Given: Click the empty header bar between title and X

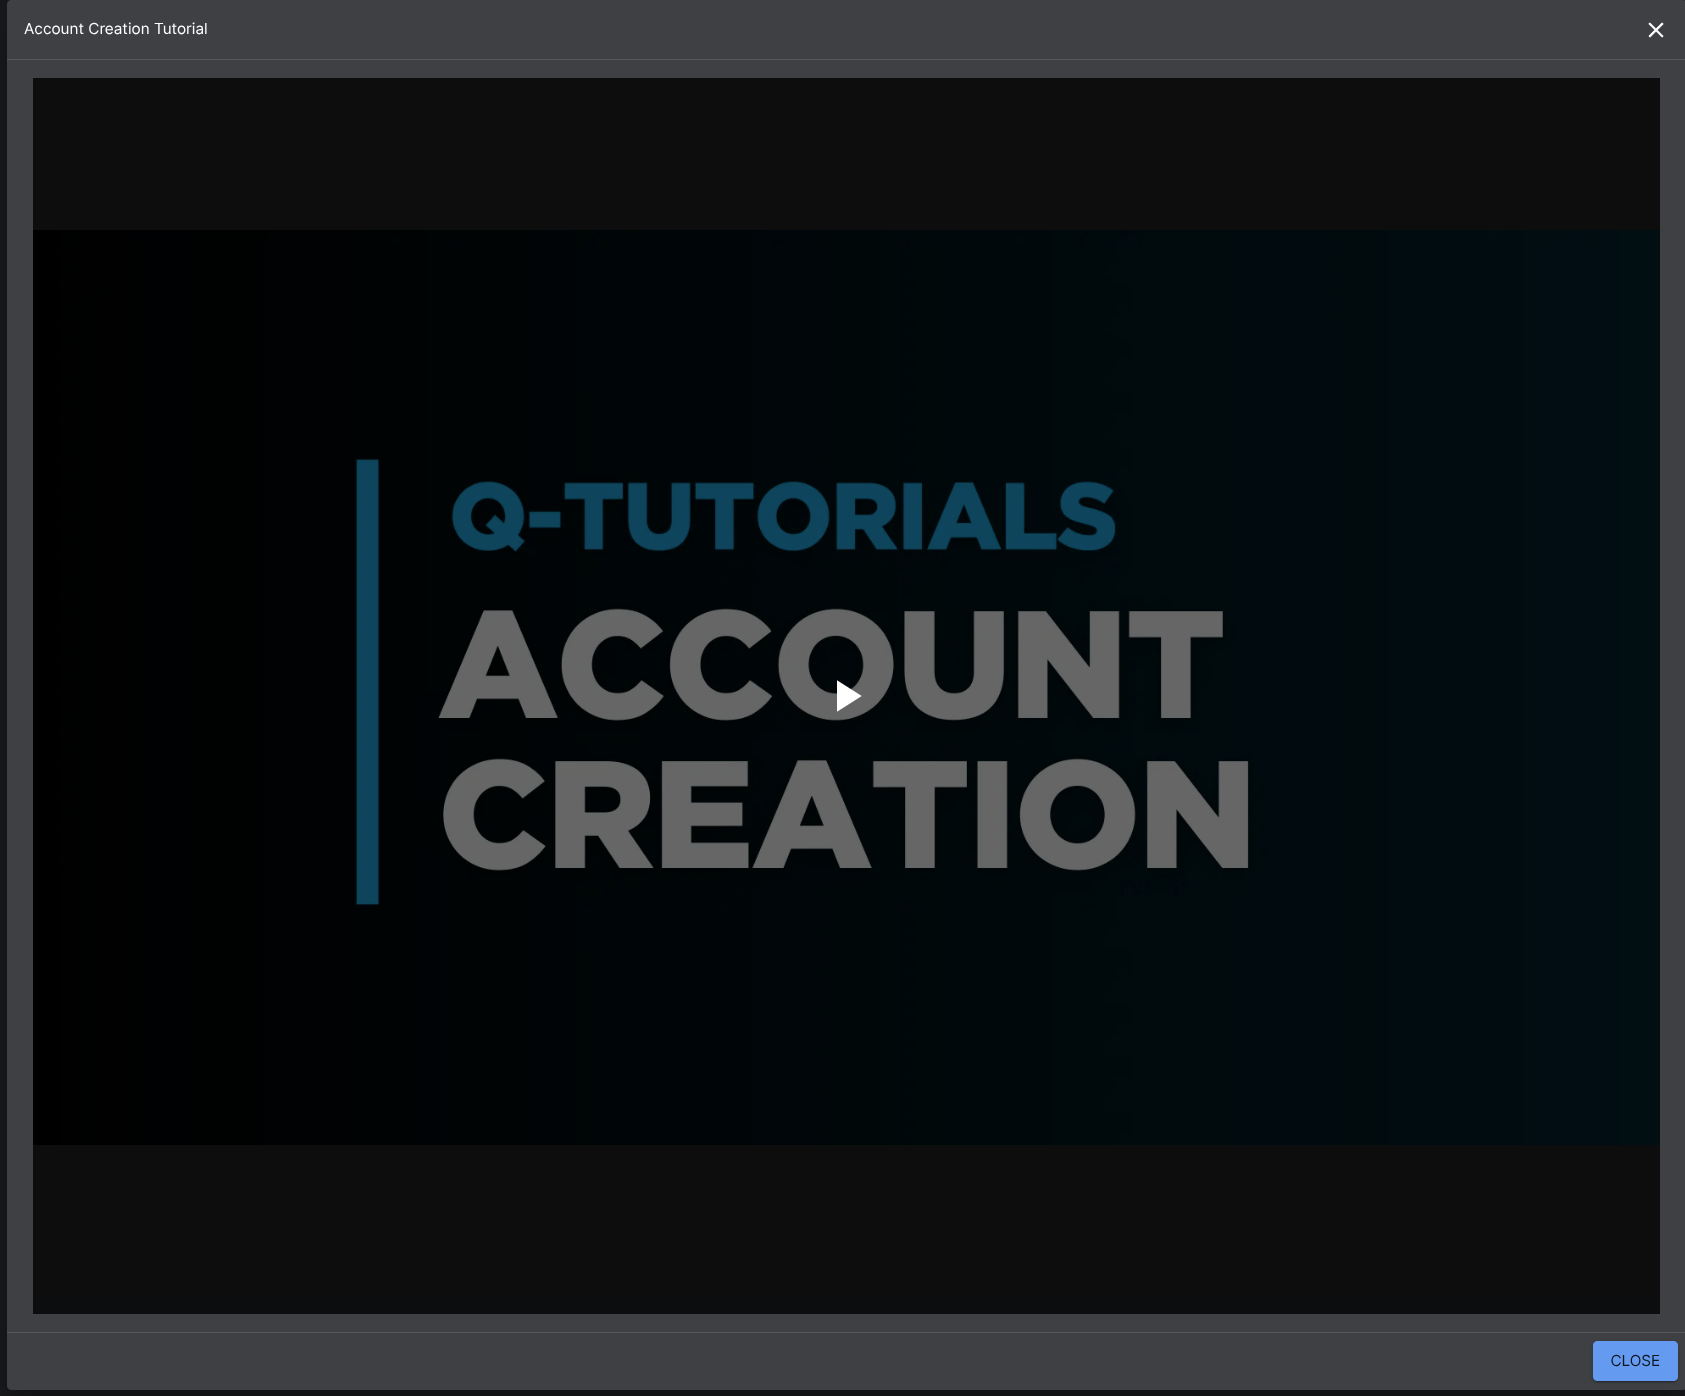Looking at the screenshot, I should click(900, 29).
